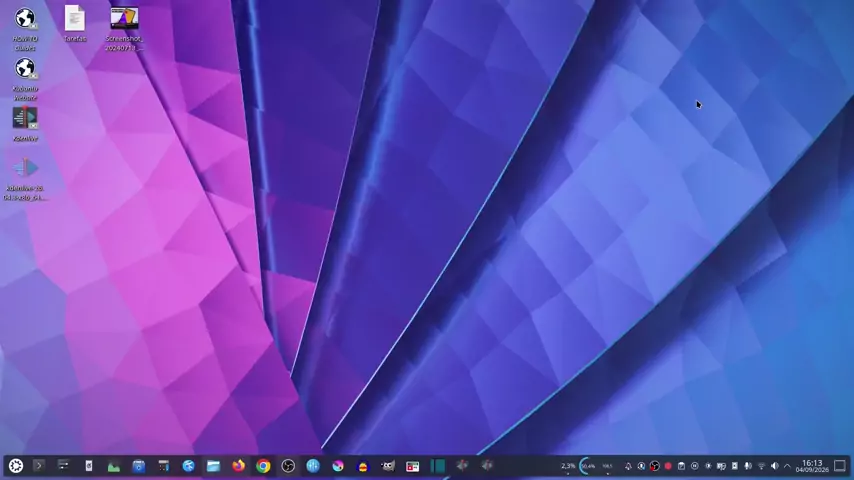Open the Dolphin file manager icon

point(214,466)
